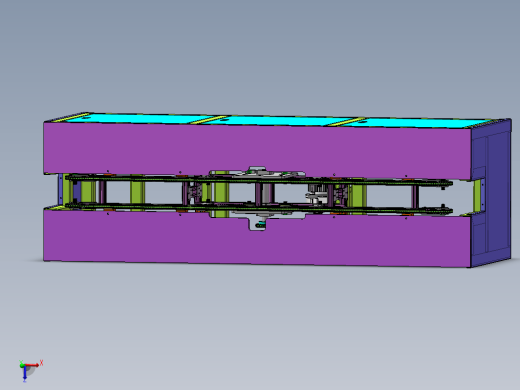Select the lower green chain rail
Viewport: 520px width, 390px height.
[258, 209]
